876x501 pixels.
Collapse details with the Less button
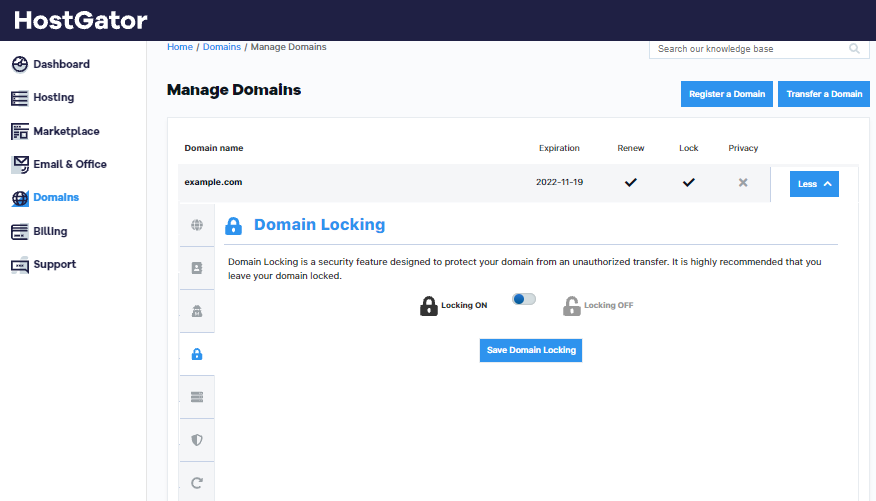coord(814,184)
